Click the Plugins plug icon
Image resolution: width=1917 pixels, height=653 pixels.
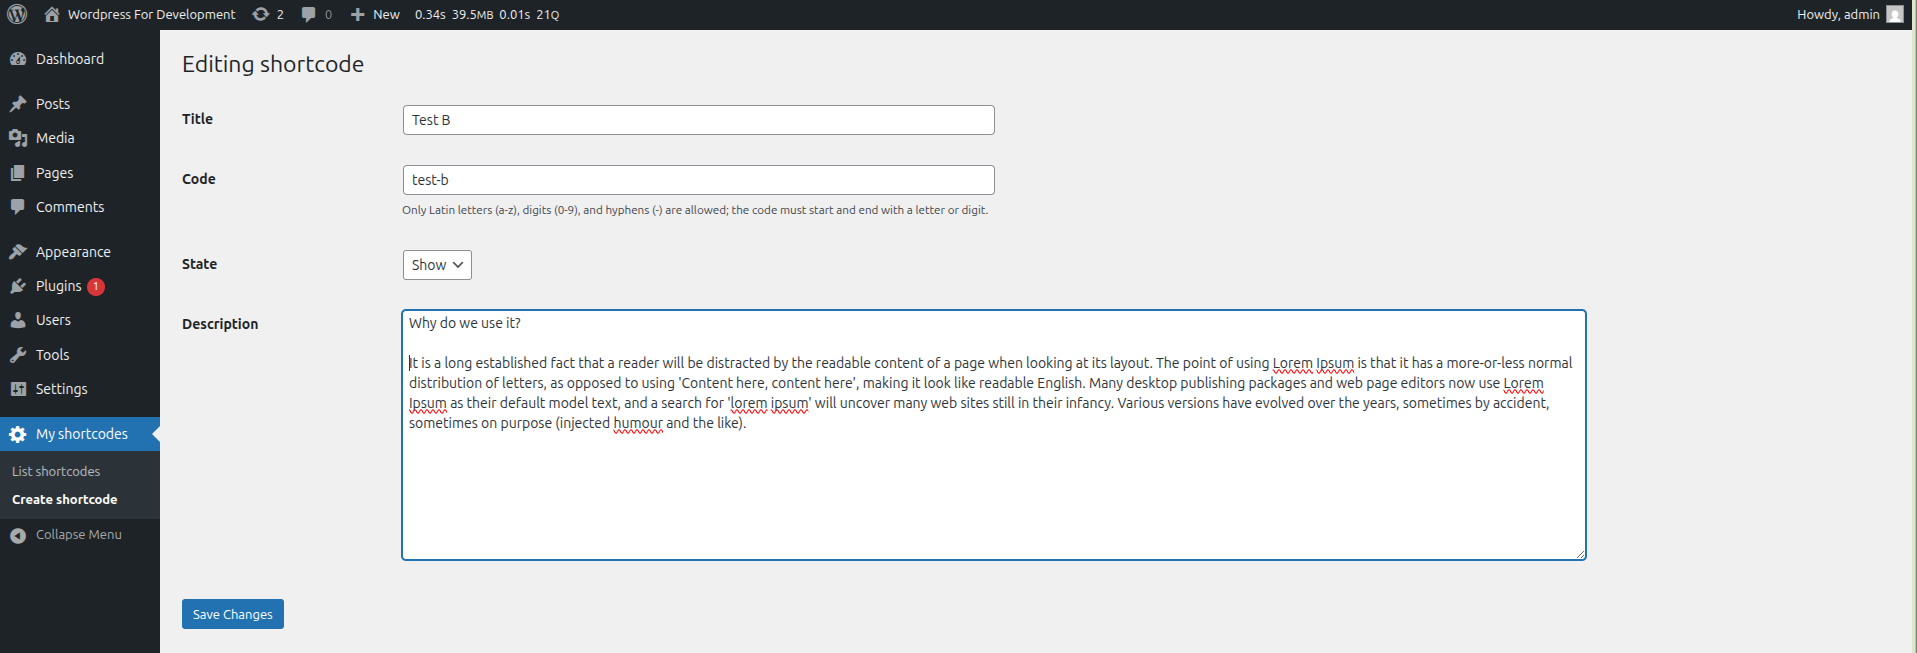pyautogui.click(x=18, y=286)
